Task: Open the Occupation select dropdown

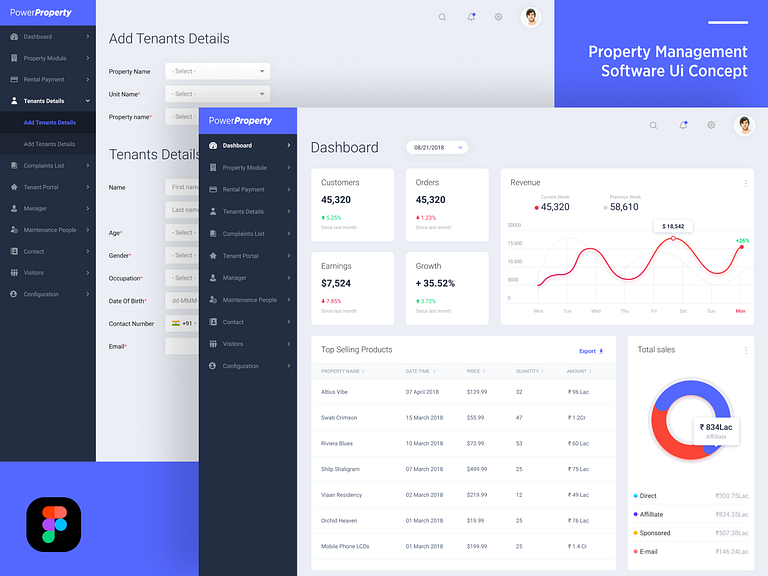Action: pyautogui.click(x=182, y=278)
